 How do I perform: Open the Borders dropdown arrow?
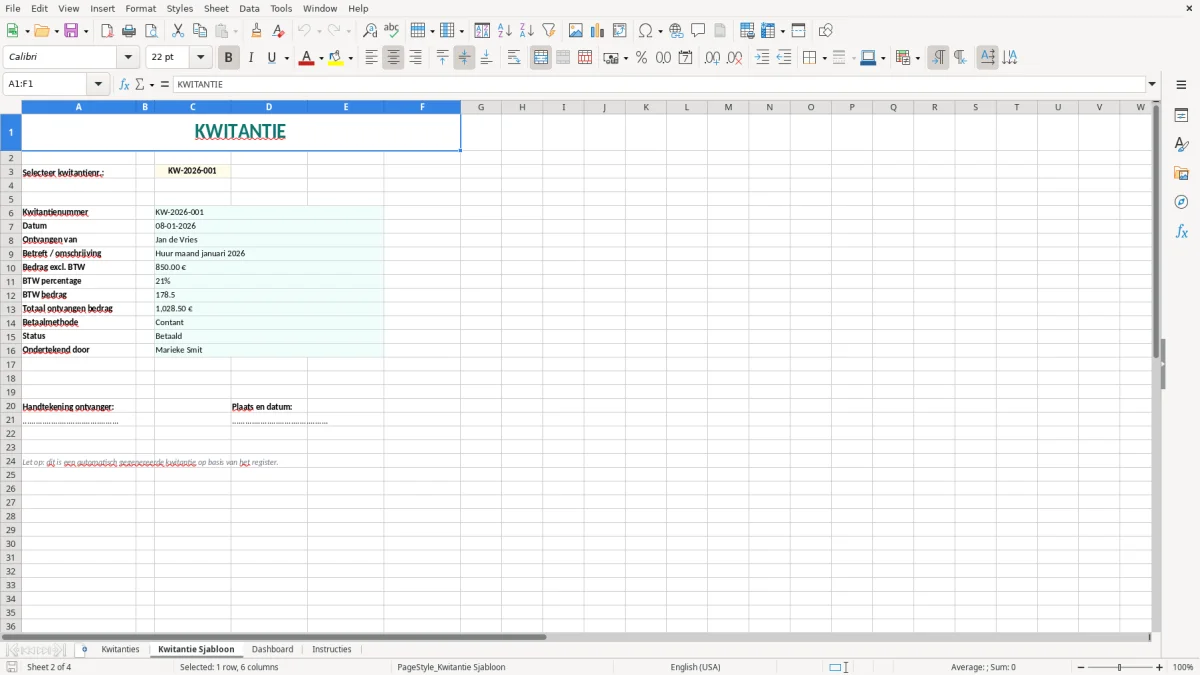point(824,58)
